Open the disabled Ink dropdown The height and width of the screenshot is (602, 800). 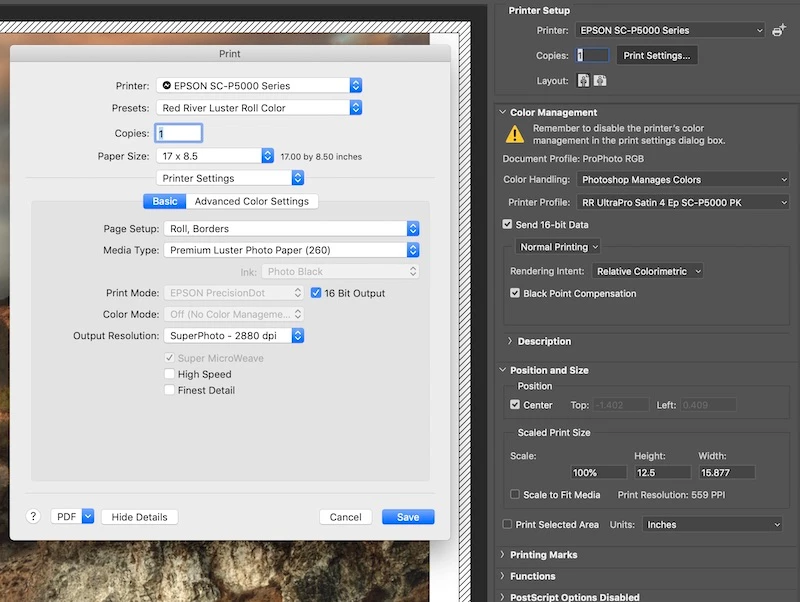[x=340, y=271]
